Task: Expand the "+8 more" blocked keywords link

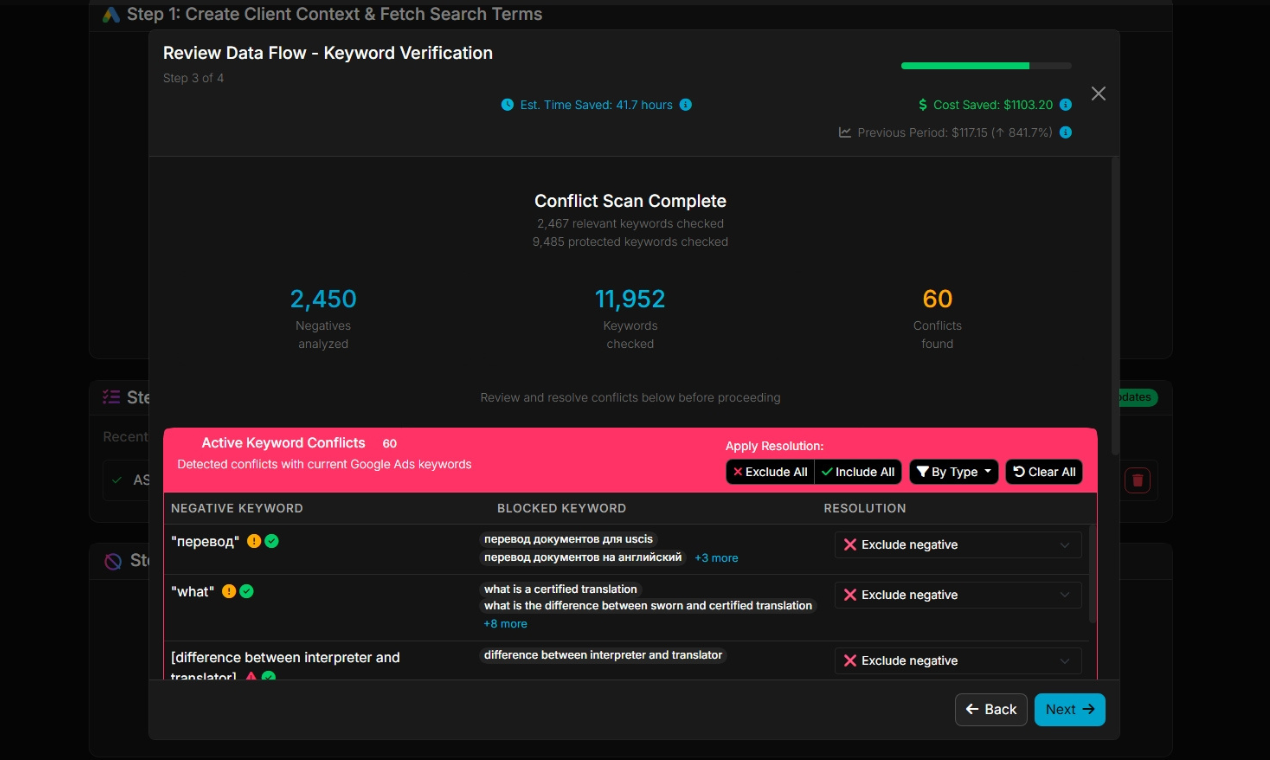Action: click(505, 624)
